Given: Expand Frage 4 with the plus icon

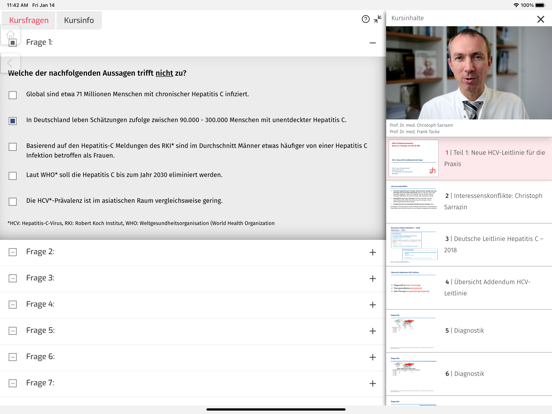Looking at the screenshot, I should [x=372, y=305].
